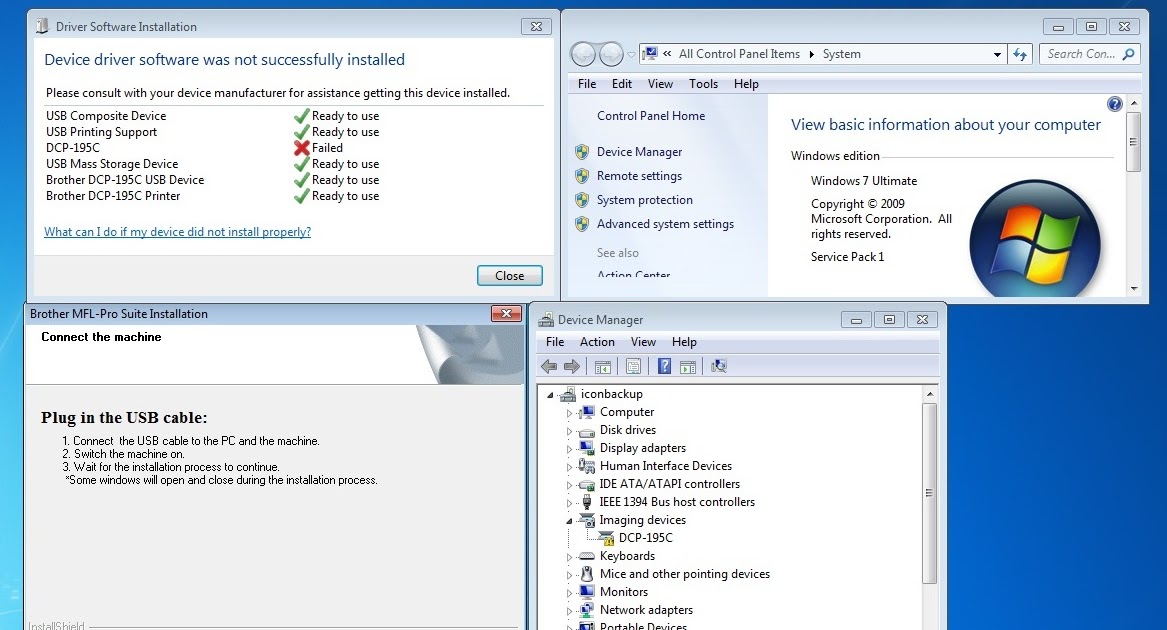This screenshot has width=1167, height=630.
Task: Click the Imaging devices camera icon
Action: 586,520
